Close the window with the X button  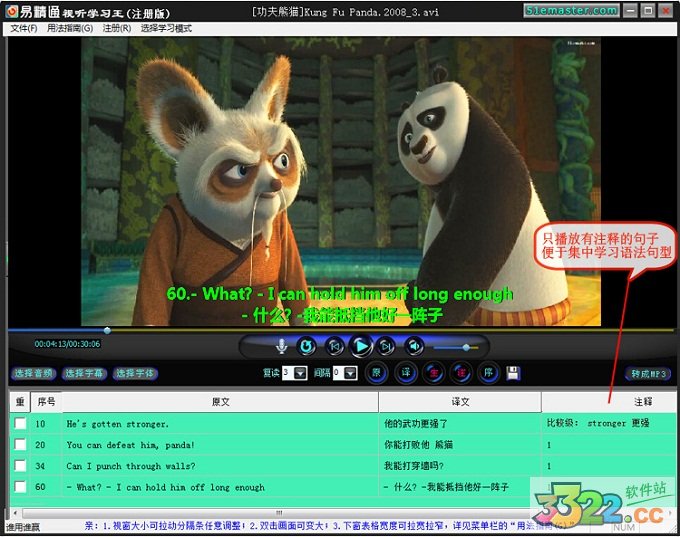[x=665, y=10]
